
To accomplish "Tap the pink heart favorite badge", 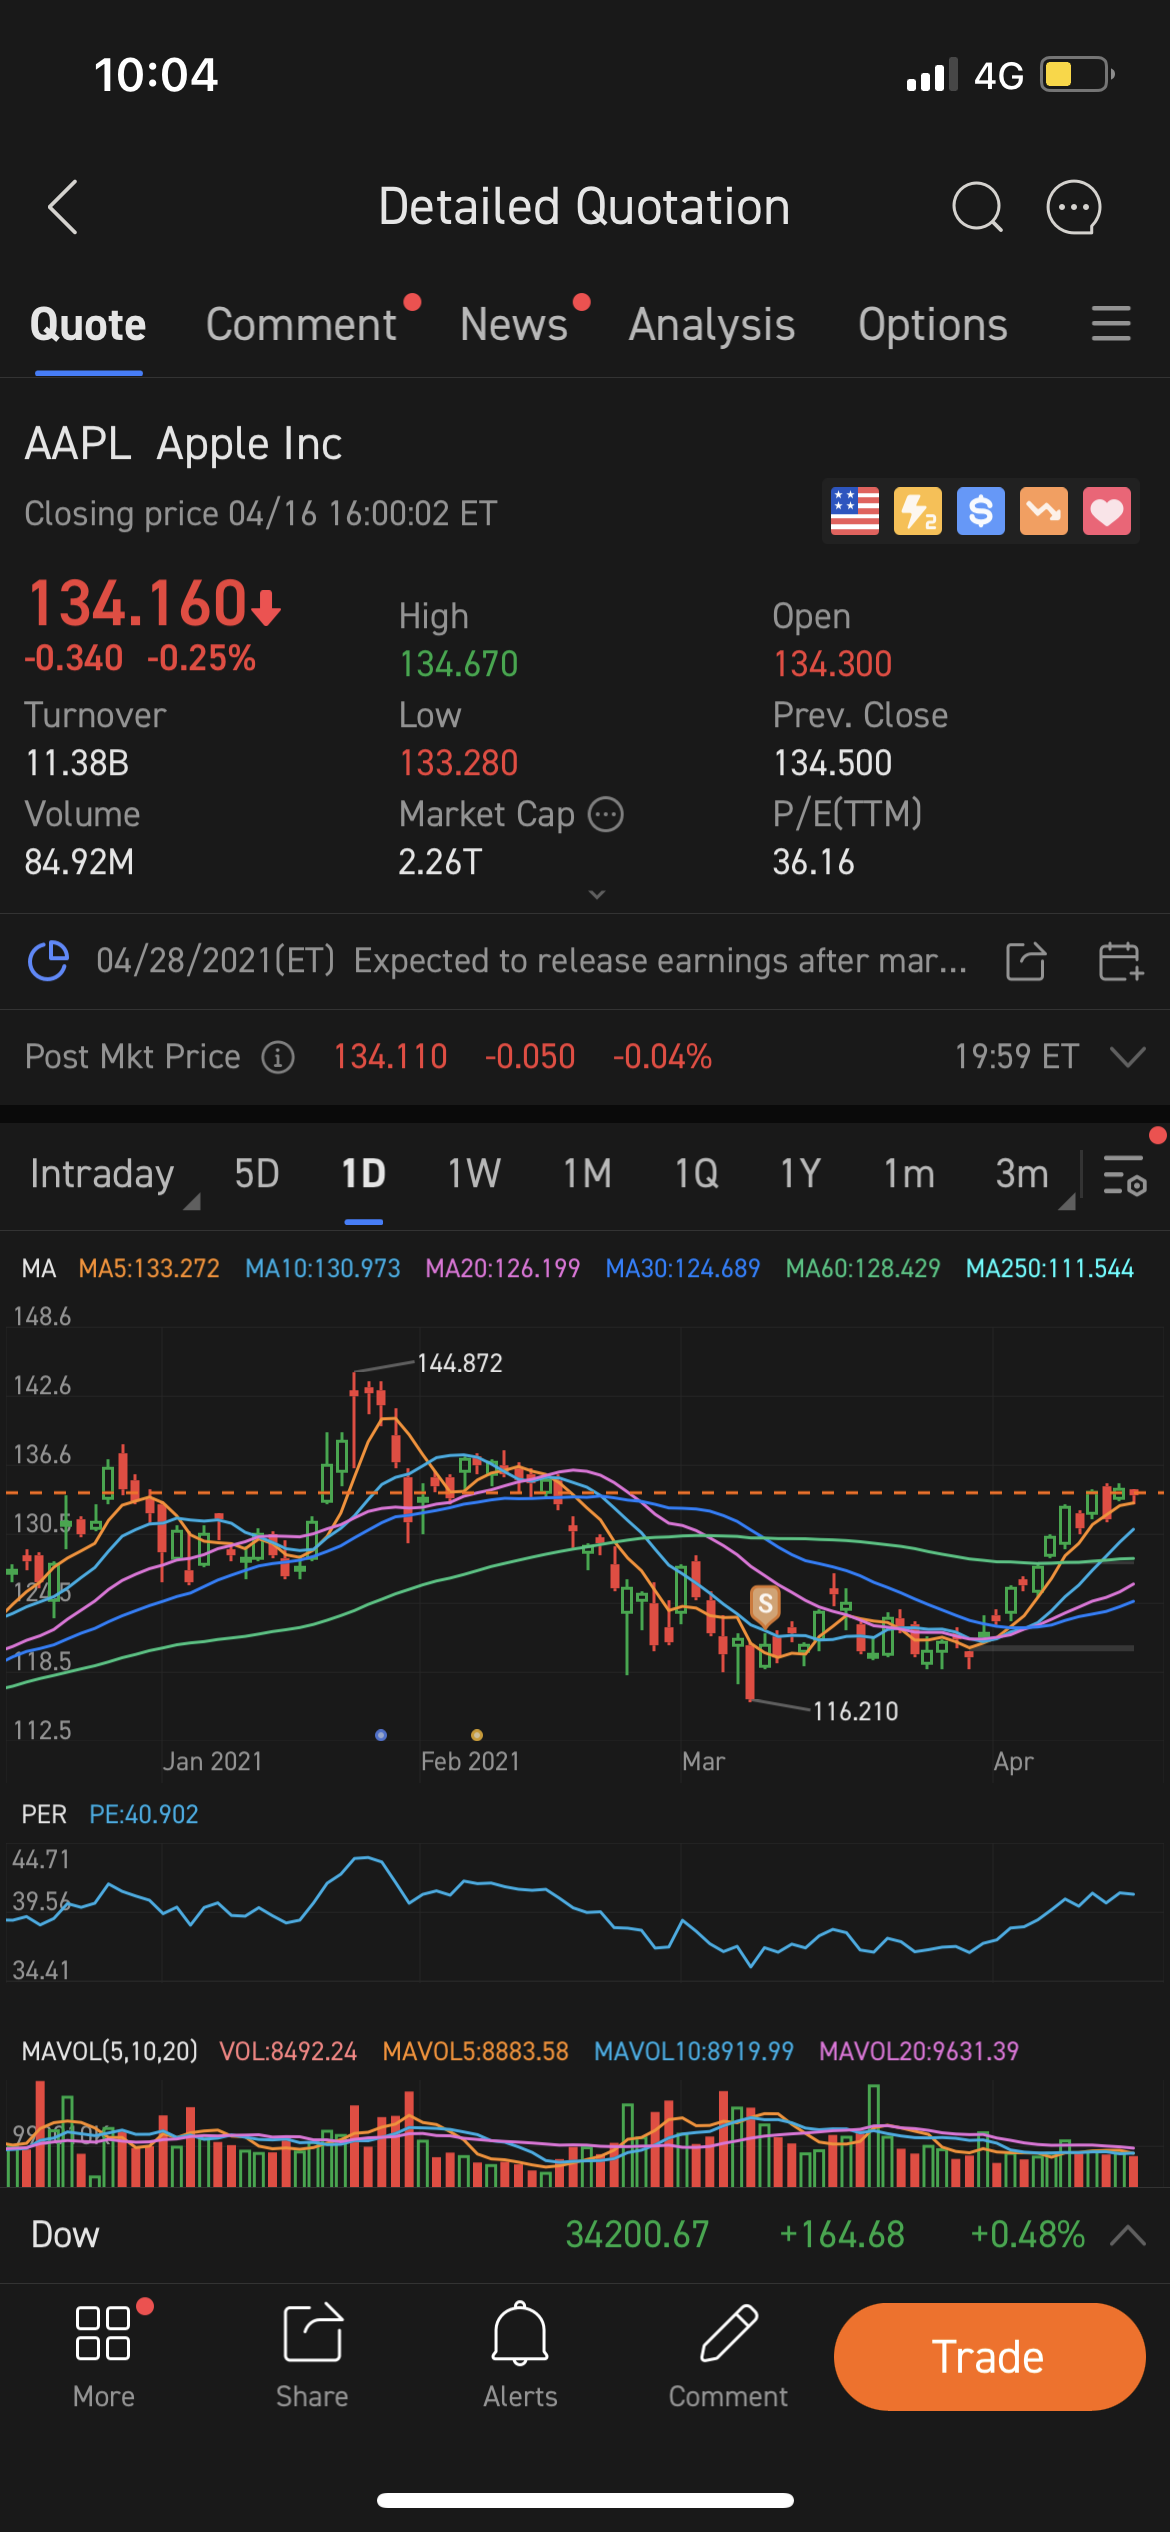I will (1107, 512).
